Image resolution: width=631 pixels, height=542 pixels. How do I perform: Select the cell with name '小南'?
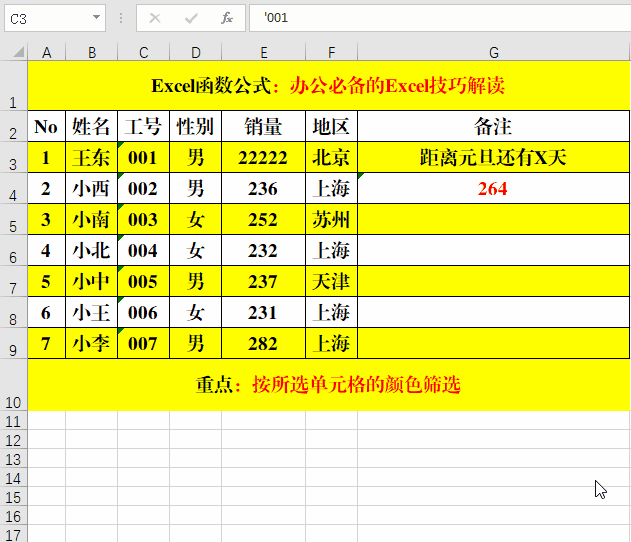tap(91, 219)
